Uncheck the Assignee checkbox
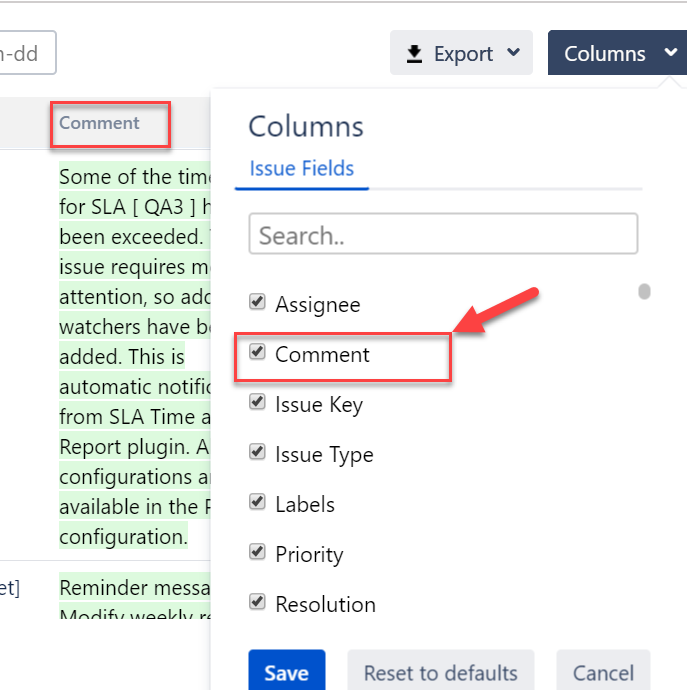 point(257,302)
